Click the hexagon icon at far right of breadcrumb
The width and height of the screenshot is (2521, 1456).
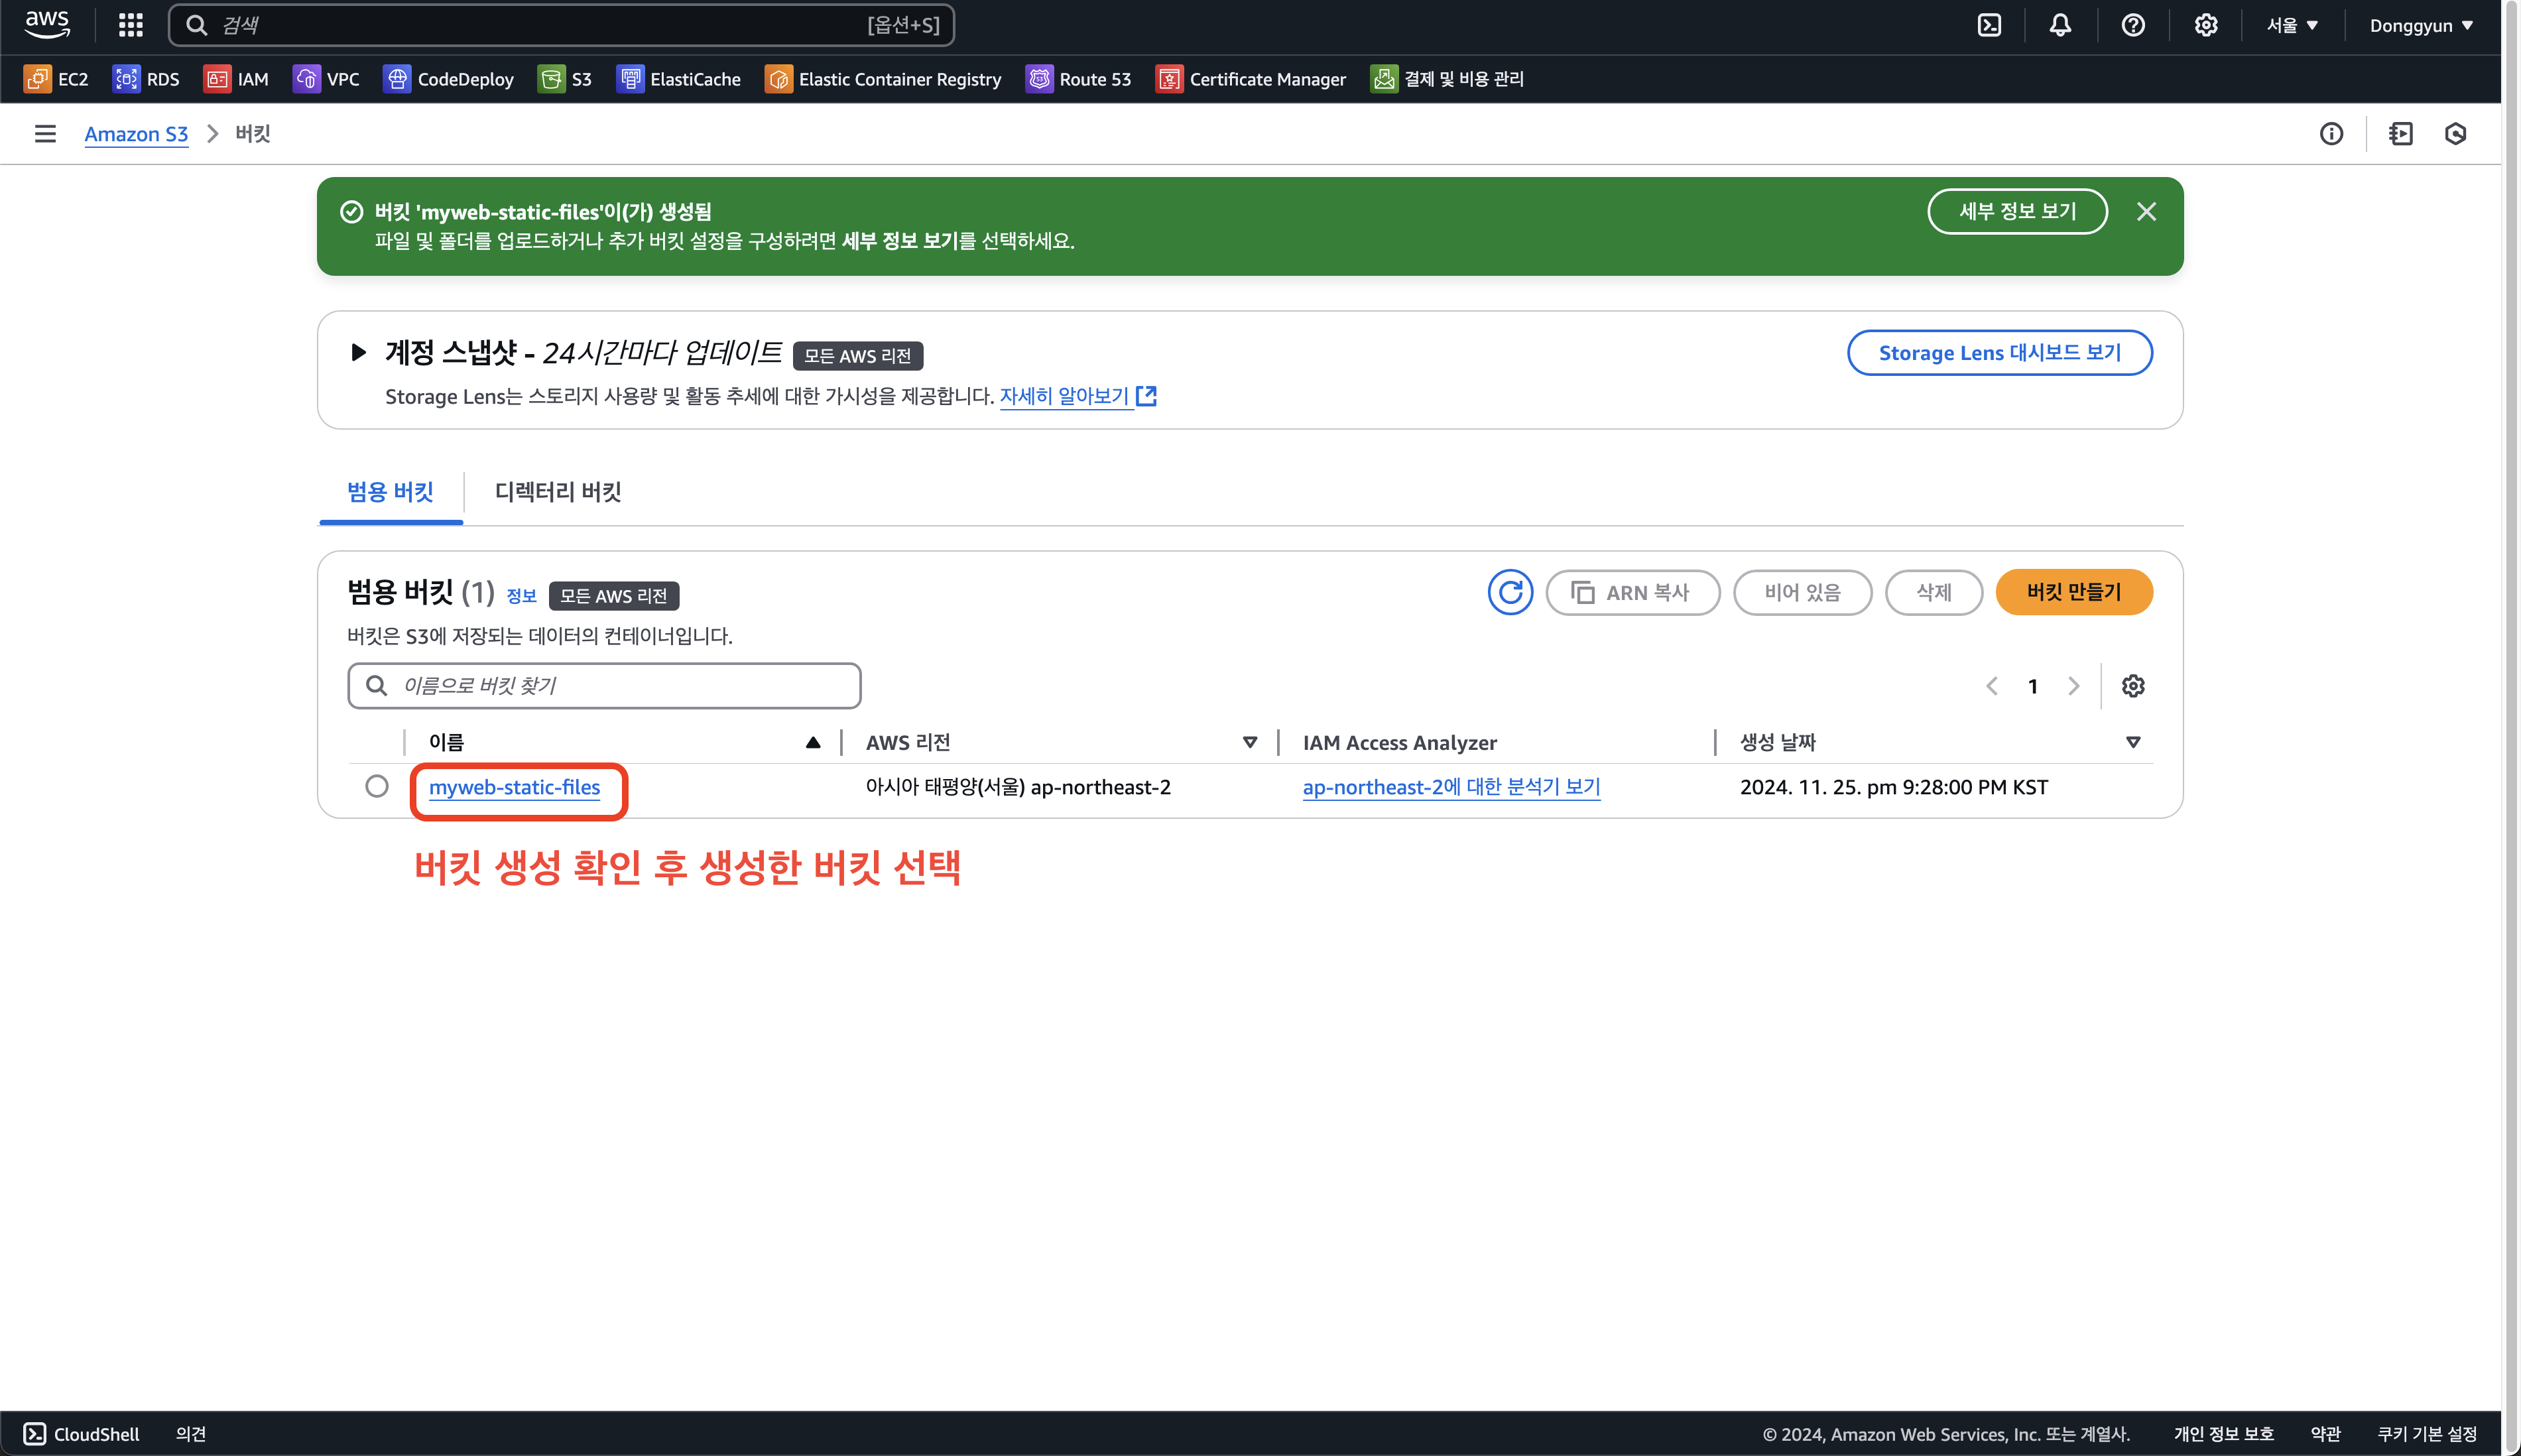(x=2455, y=134)
